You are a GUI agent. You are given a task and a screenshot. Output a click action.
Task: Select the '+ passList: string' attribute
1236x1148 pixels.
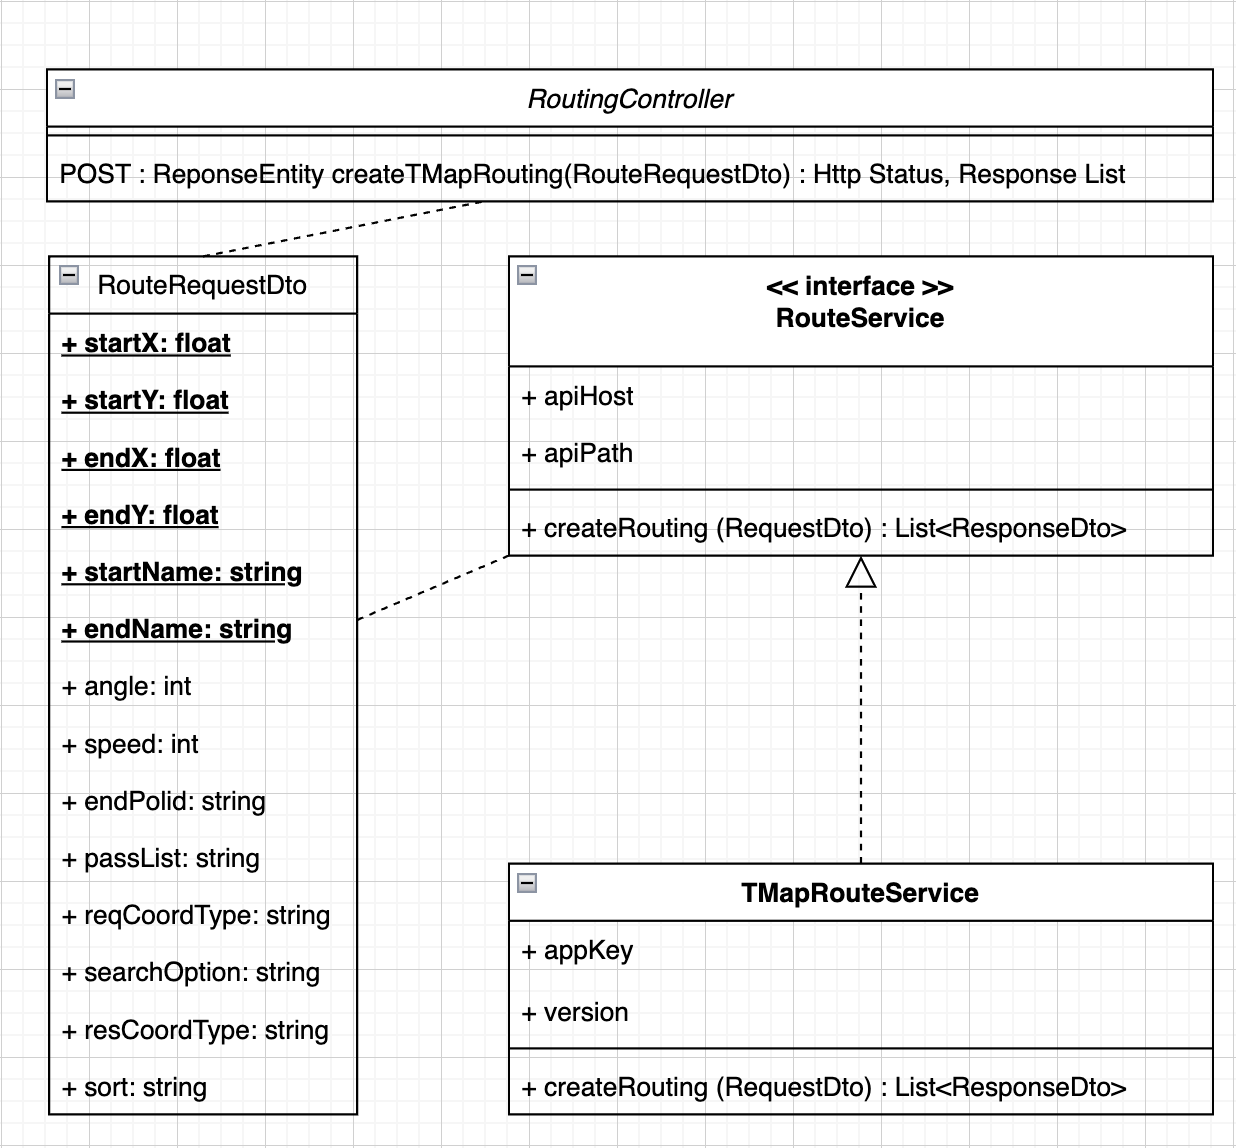coord(161,858)
